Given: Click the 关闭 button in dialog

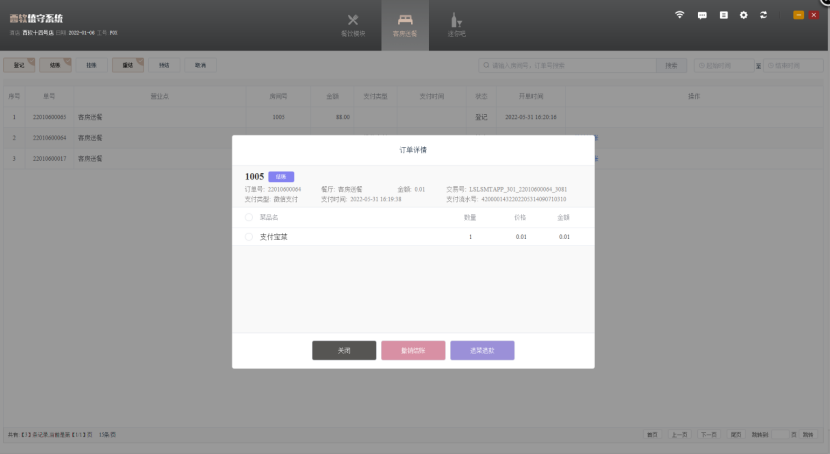Looking at the screenshot, I should (x=344, y=351).
